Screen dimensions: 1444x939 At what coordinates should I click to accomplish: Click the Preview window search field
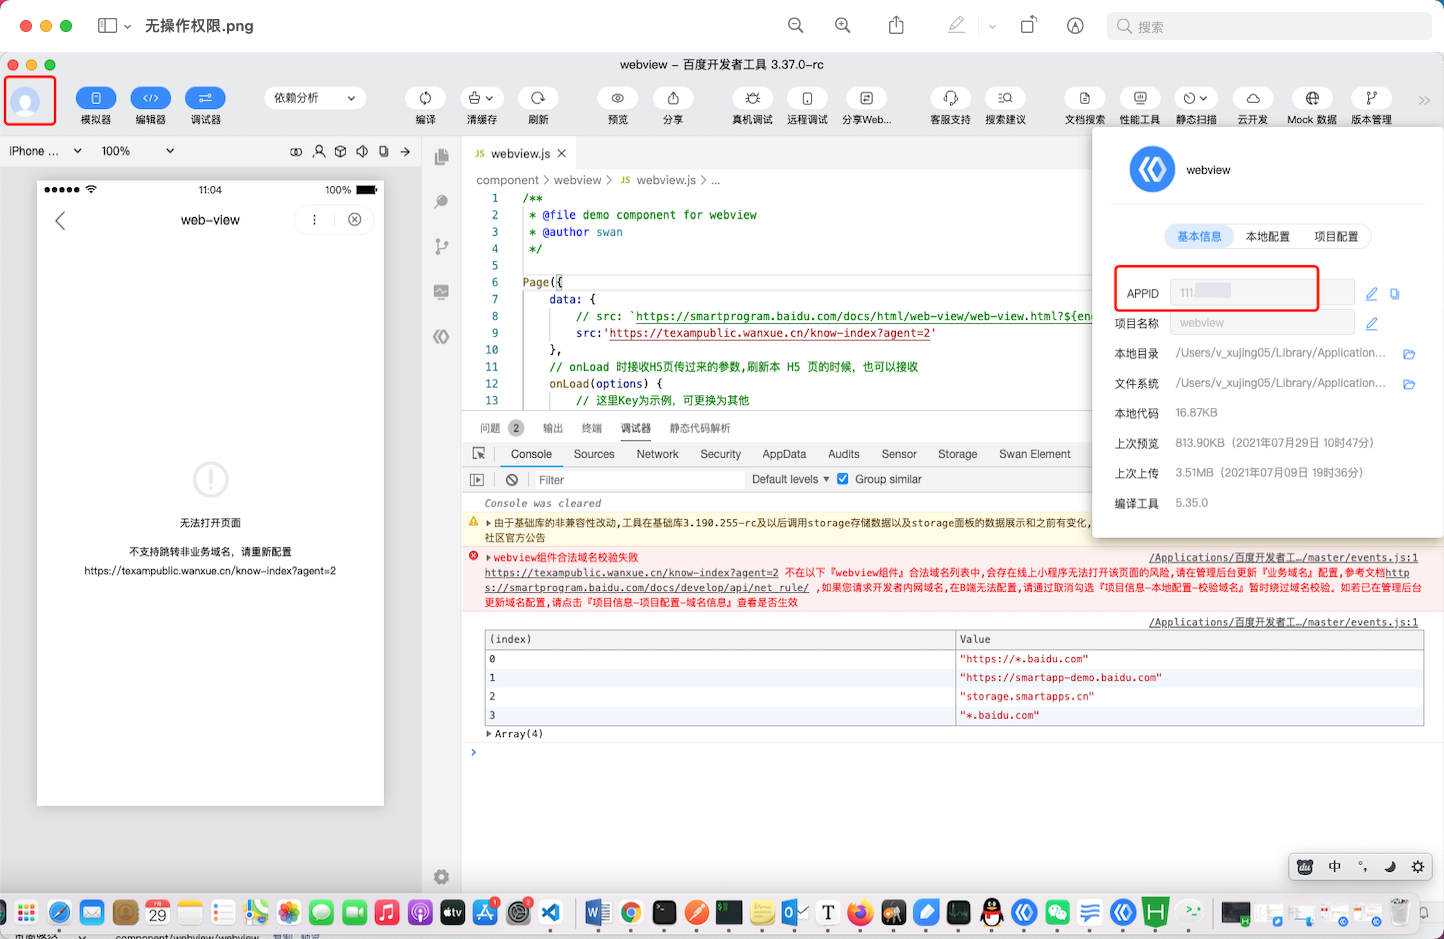(1269, 26)
